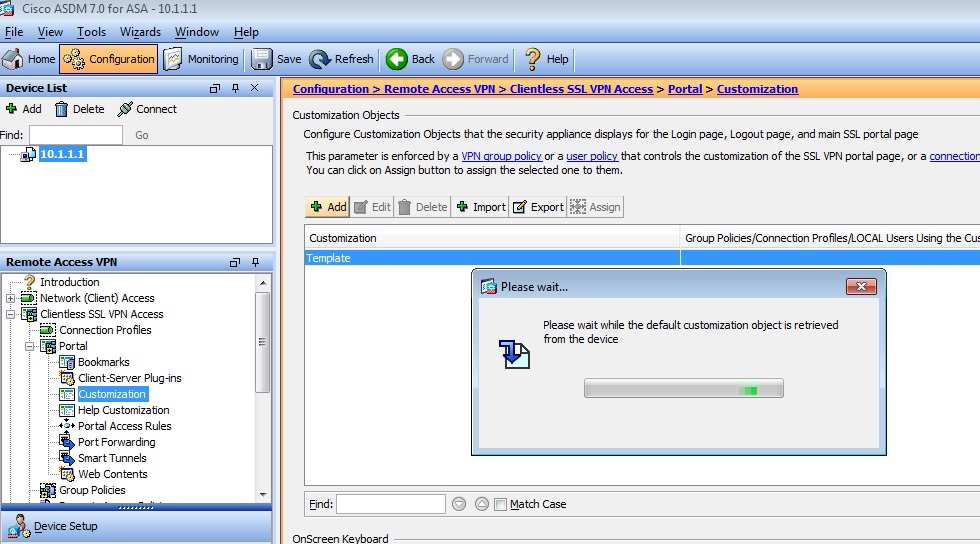Close the Device List panel
980x544 pixels.
click(x=254, y=88)
